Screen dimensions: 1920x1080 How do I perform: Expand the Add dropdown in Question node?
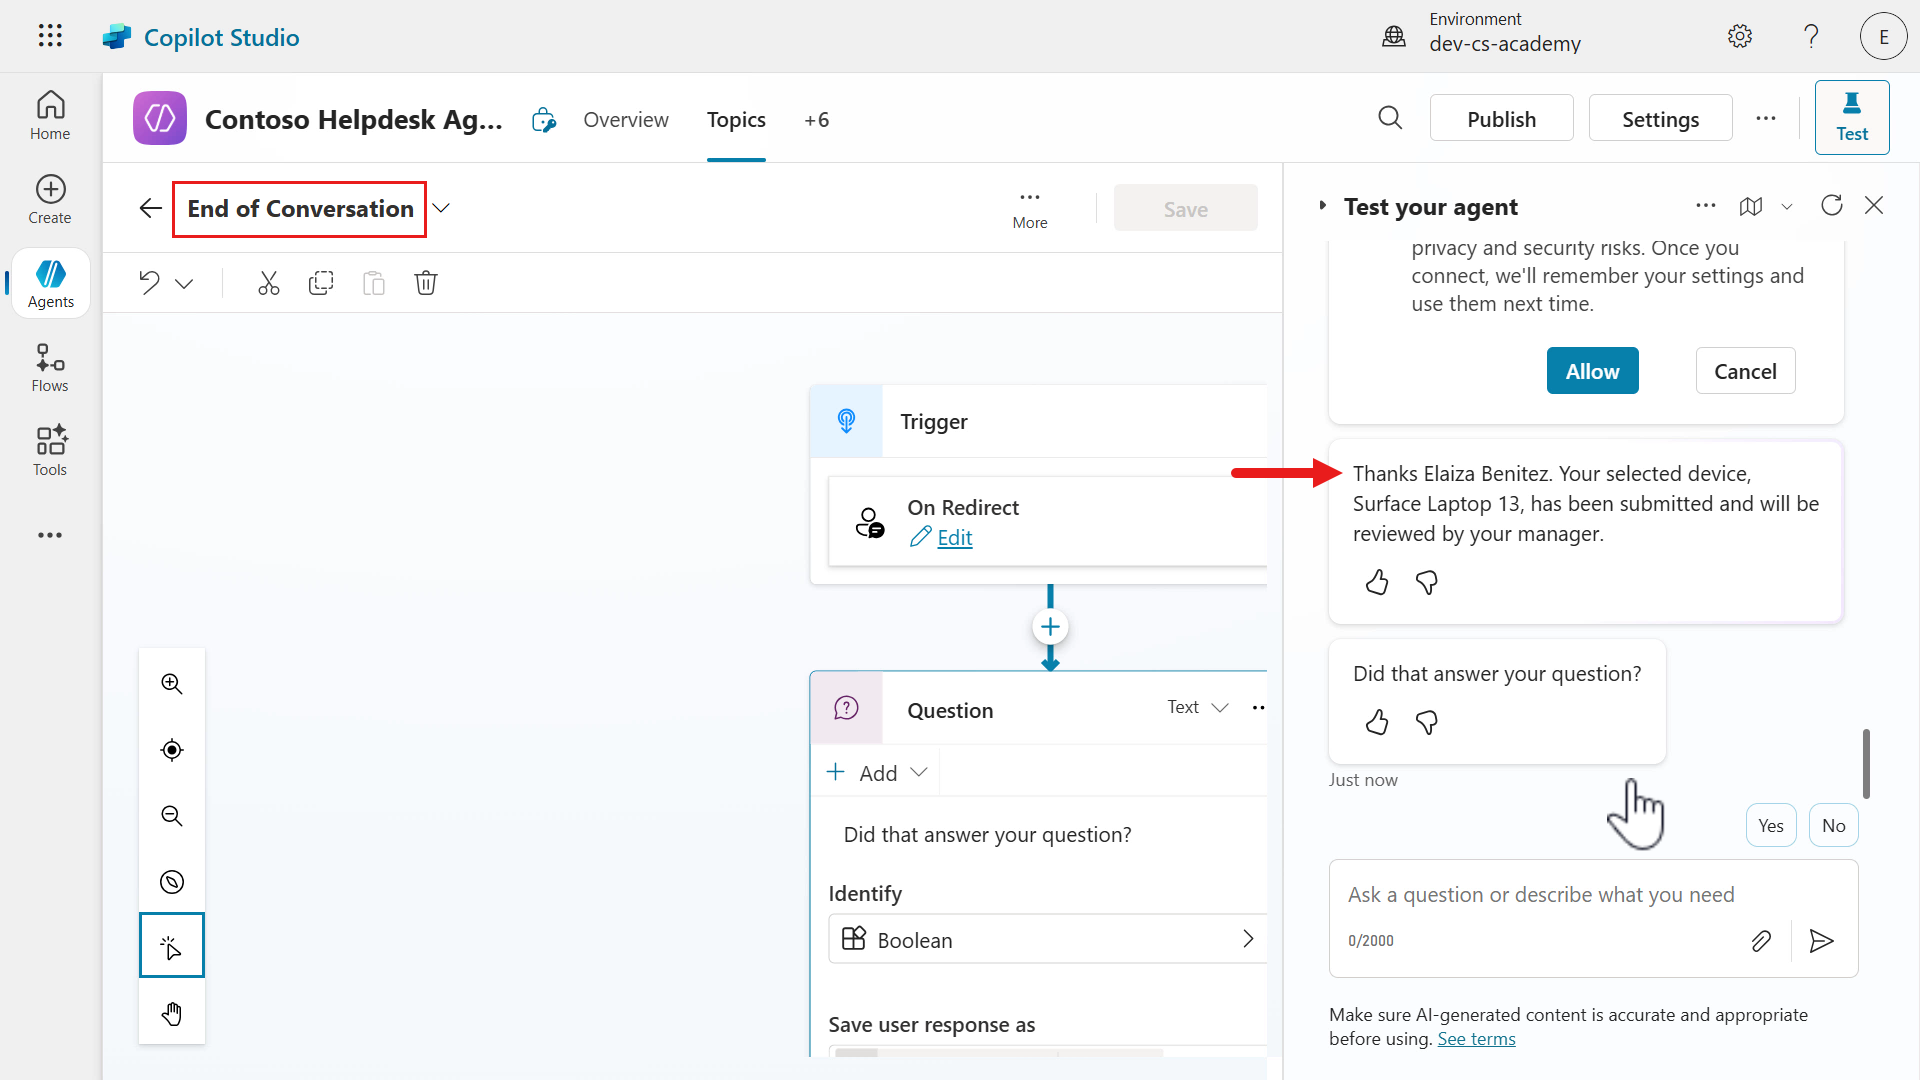pos(878,773)
